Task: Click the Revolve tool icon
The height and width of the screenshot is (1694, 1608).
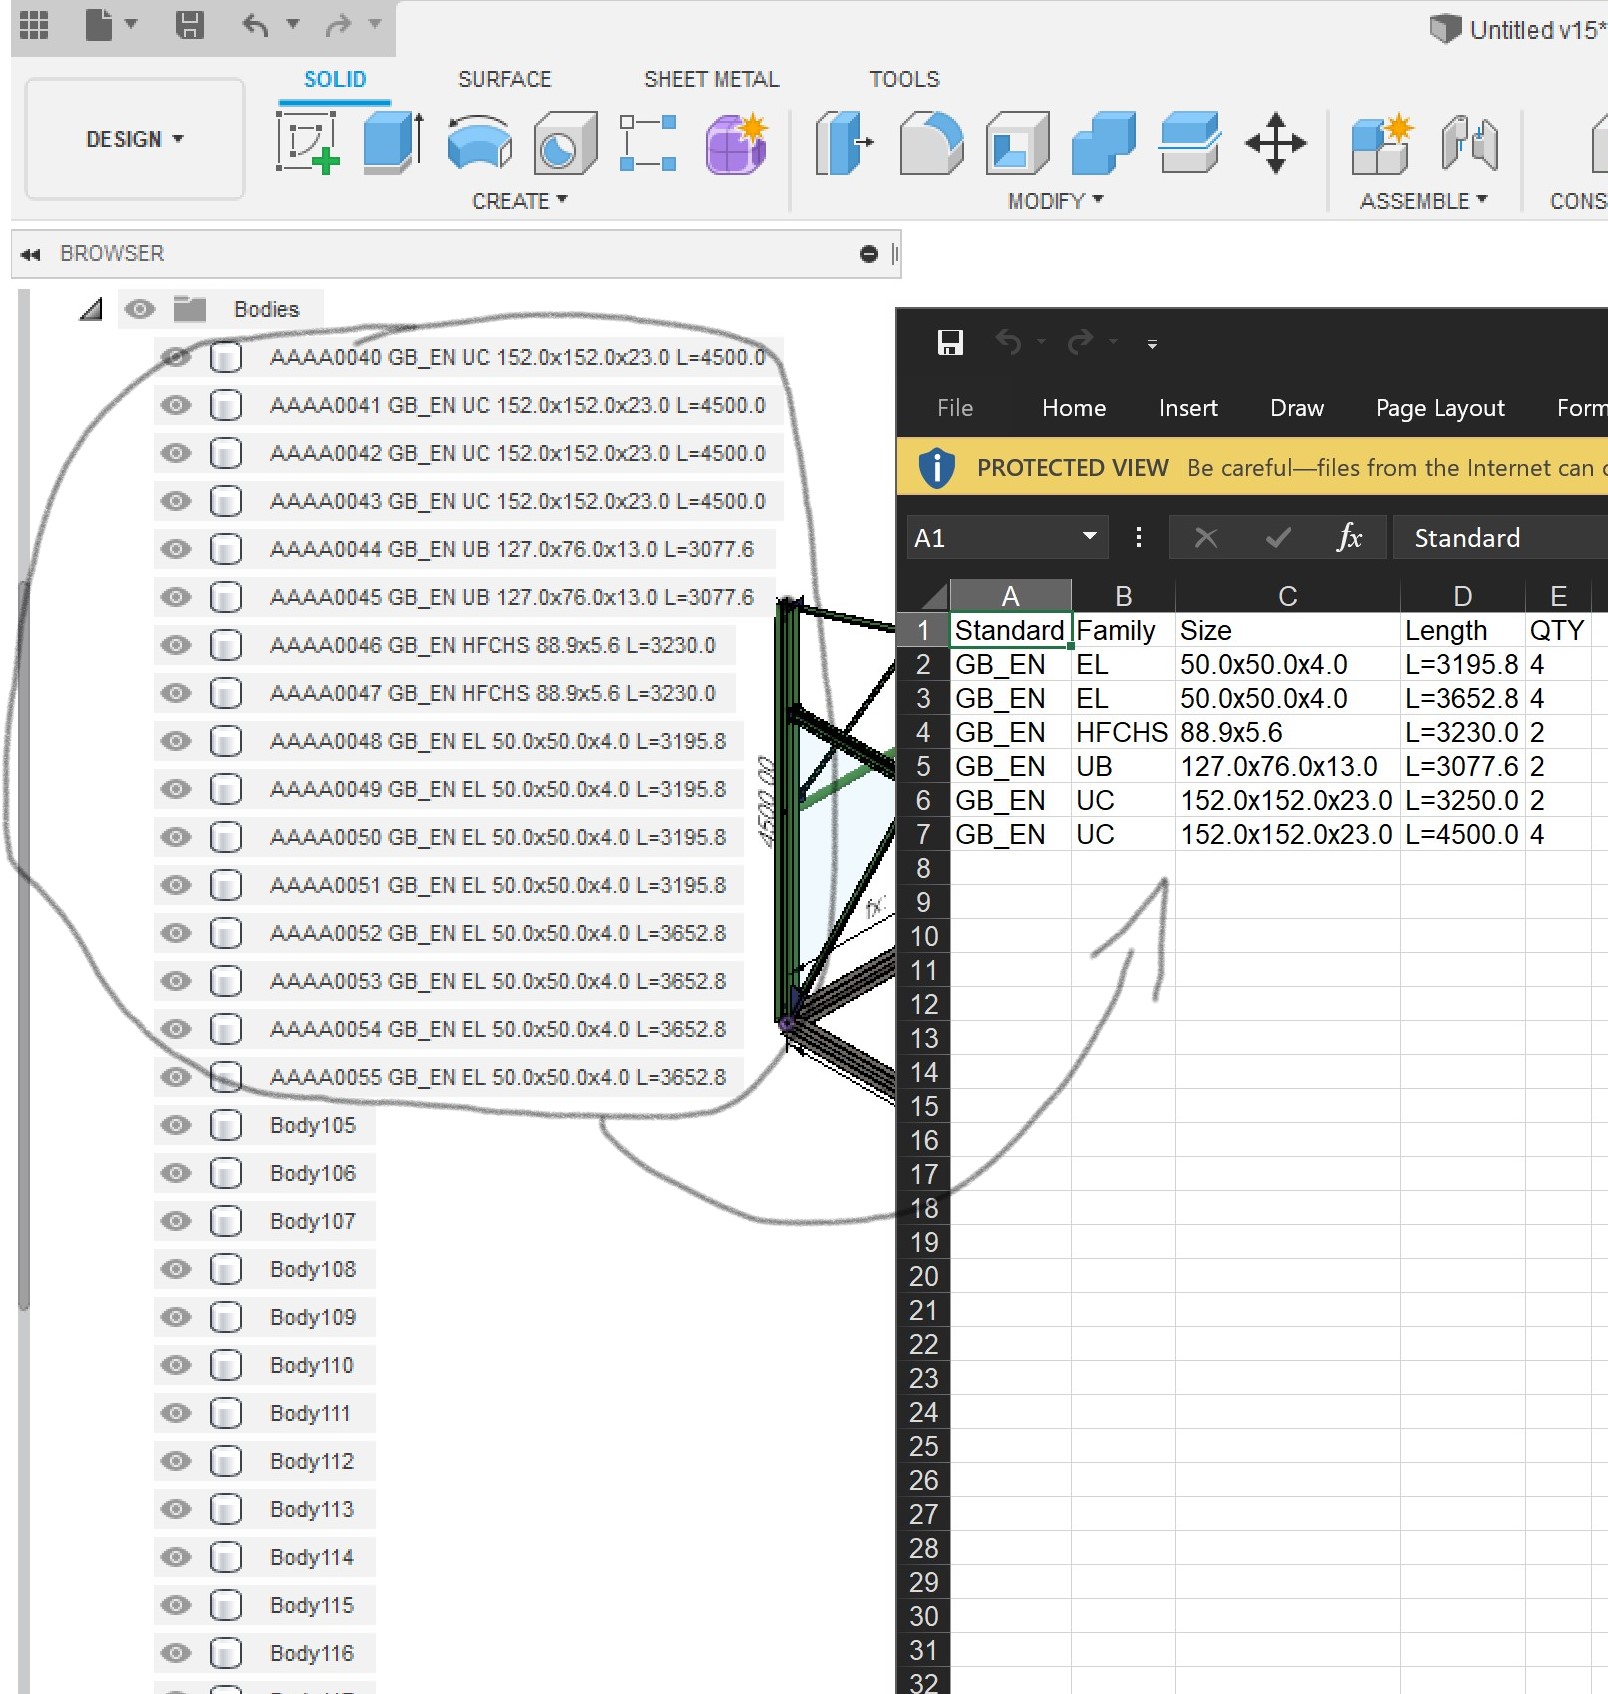Action: point(479,143)
